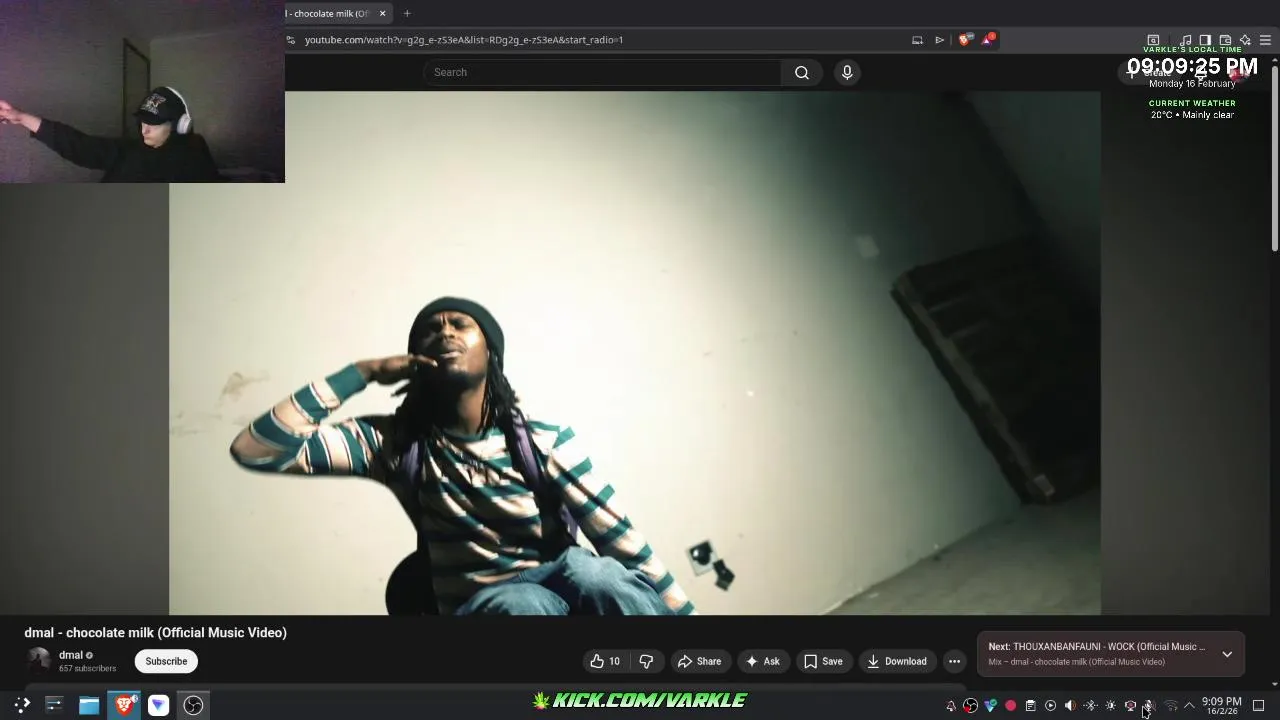Open browser hamburger main menu
This screenshot has width=1280, height=720.
[x=1265, y=40]
